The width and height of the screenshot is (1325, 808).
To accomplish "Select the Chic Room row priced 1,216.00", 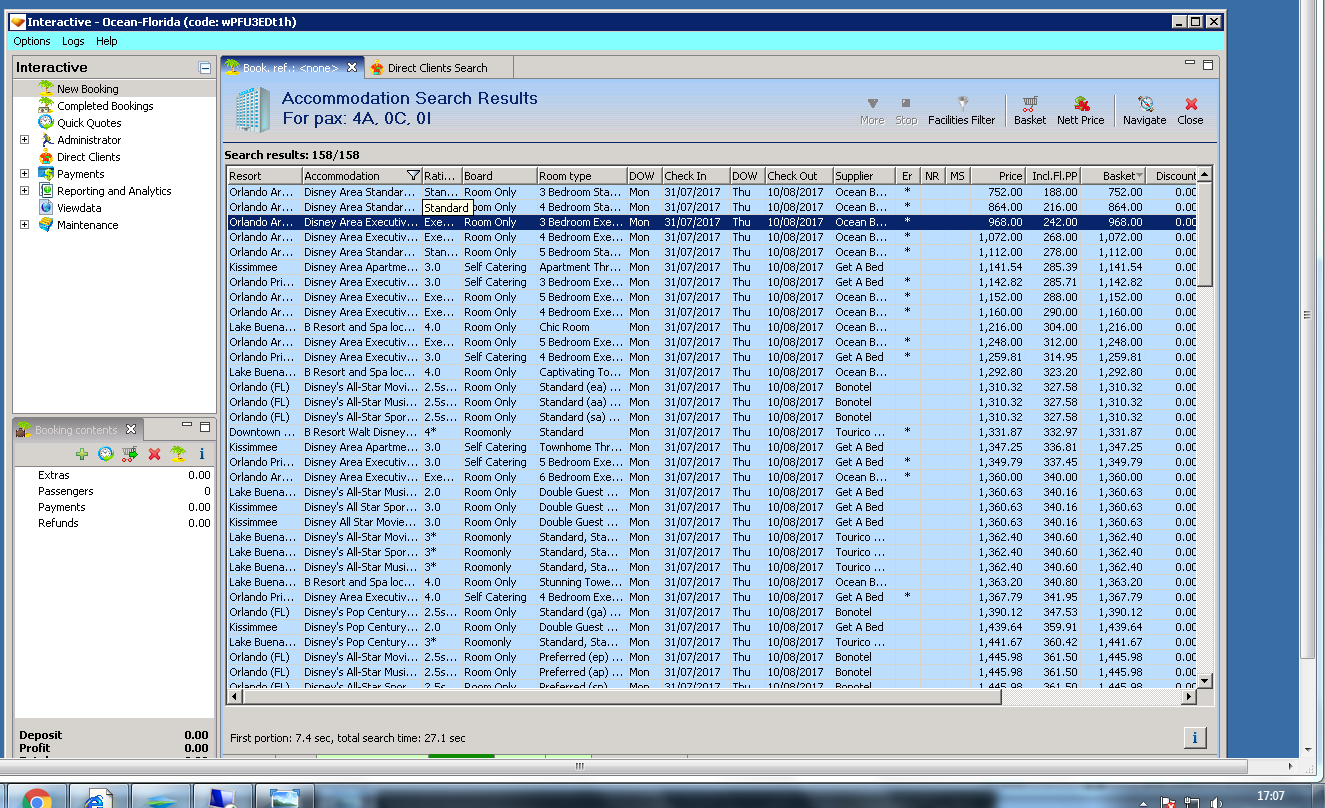I will 713,327.
